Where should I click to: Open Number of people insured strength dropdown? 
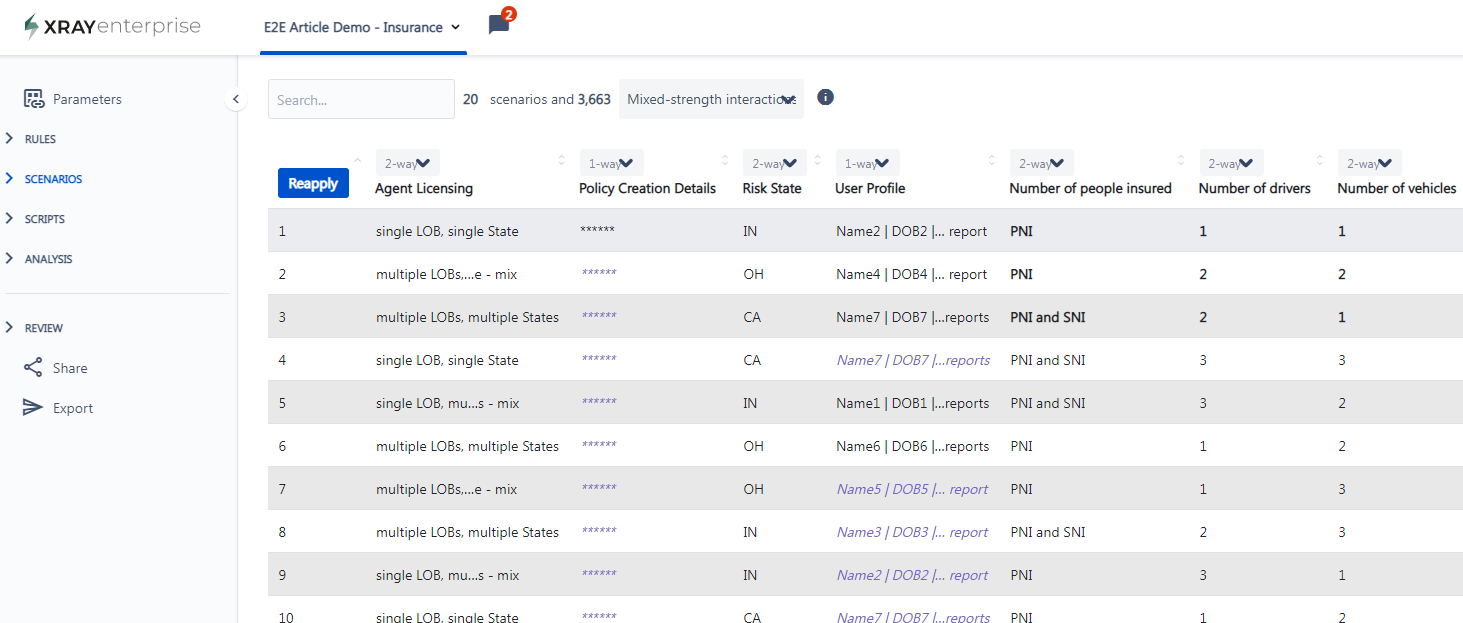(x=1041, y=163)
